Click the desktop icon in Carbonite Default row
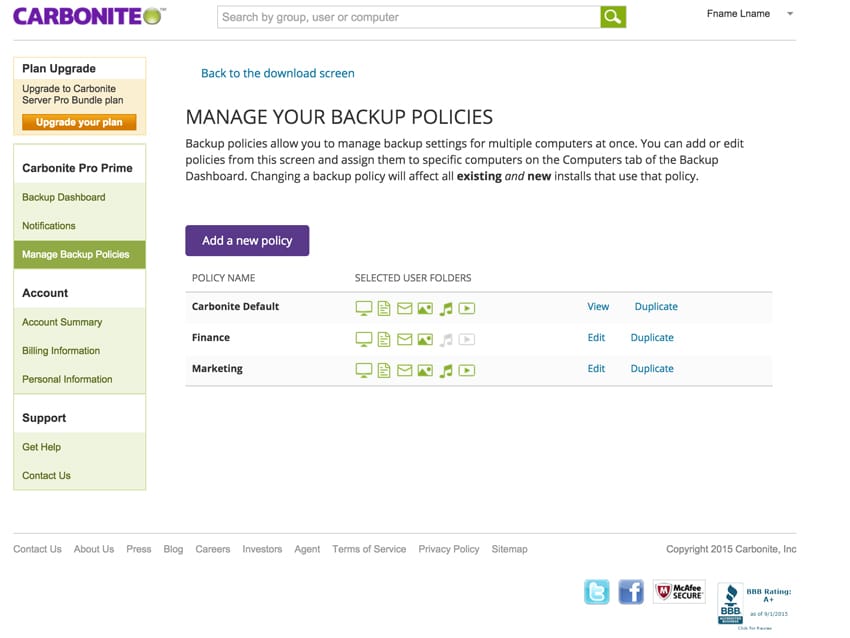The image size is (850, 638). [364, 308]
